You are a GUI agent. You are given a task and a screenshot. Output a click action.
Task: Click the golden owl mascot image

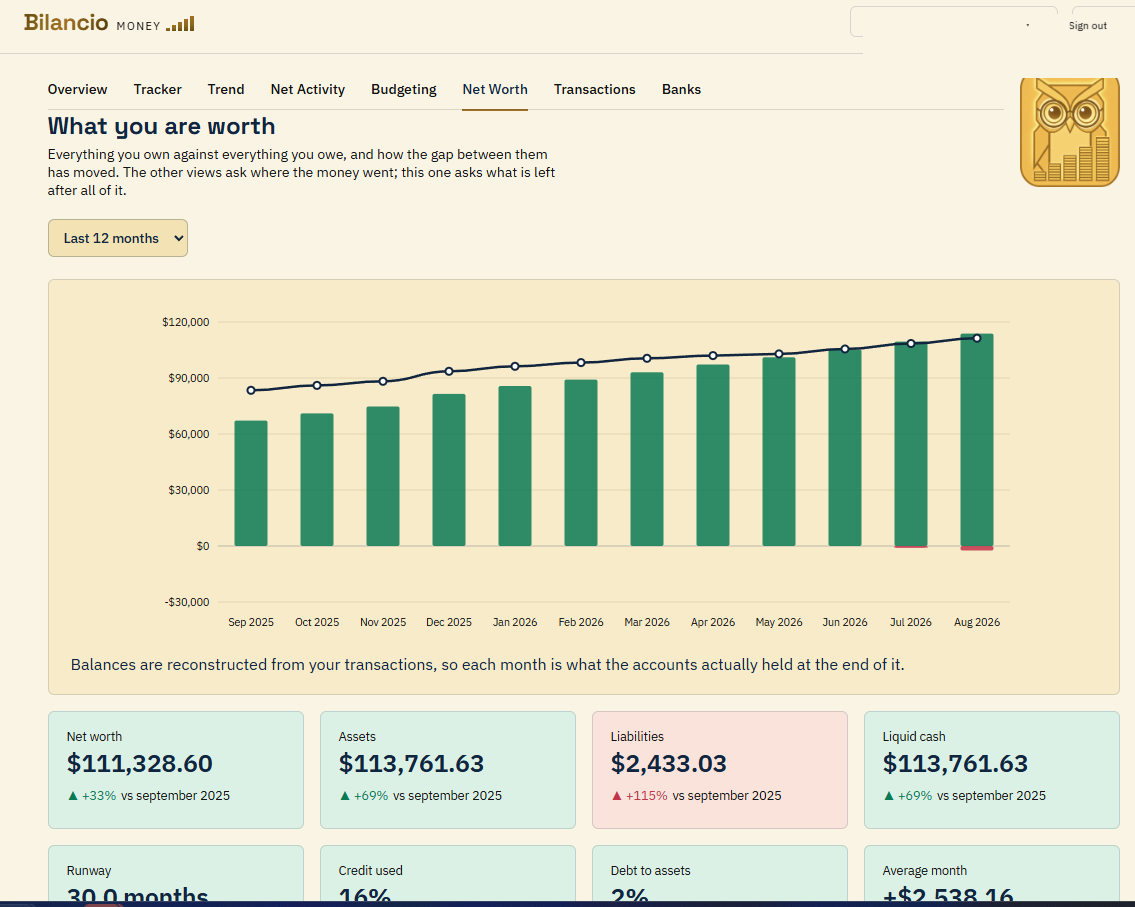1070,132
